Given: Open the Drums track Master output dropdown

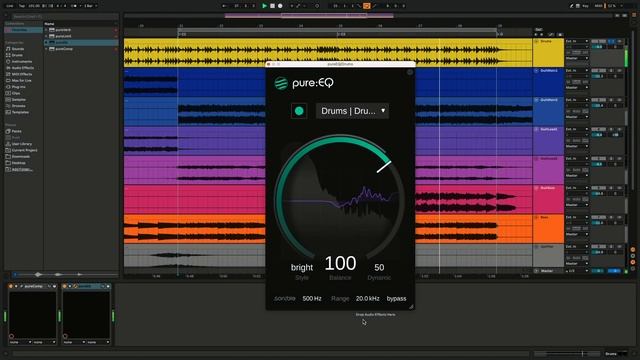Looking at the screenshot, I should point(577,58).
